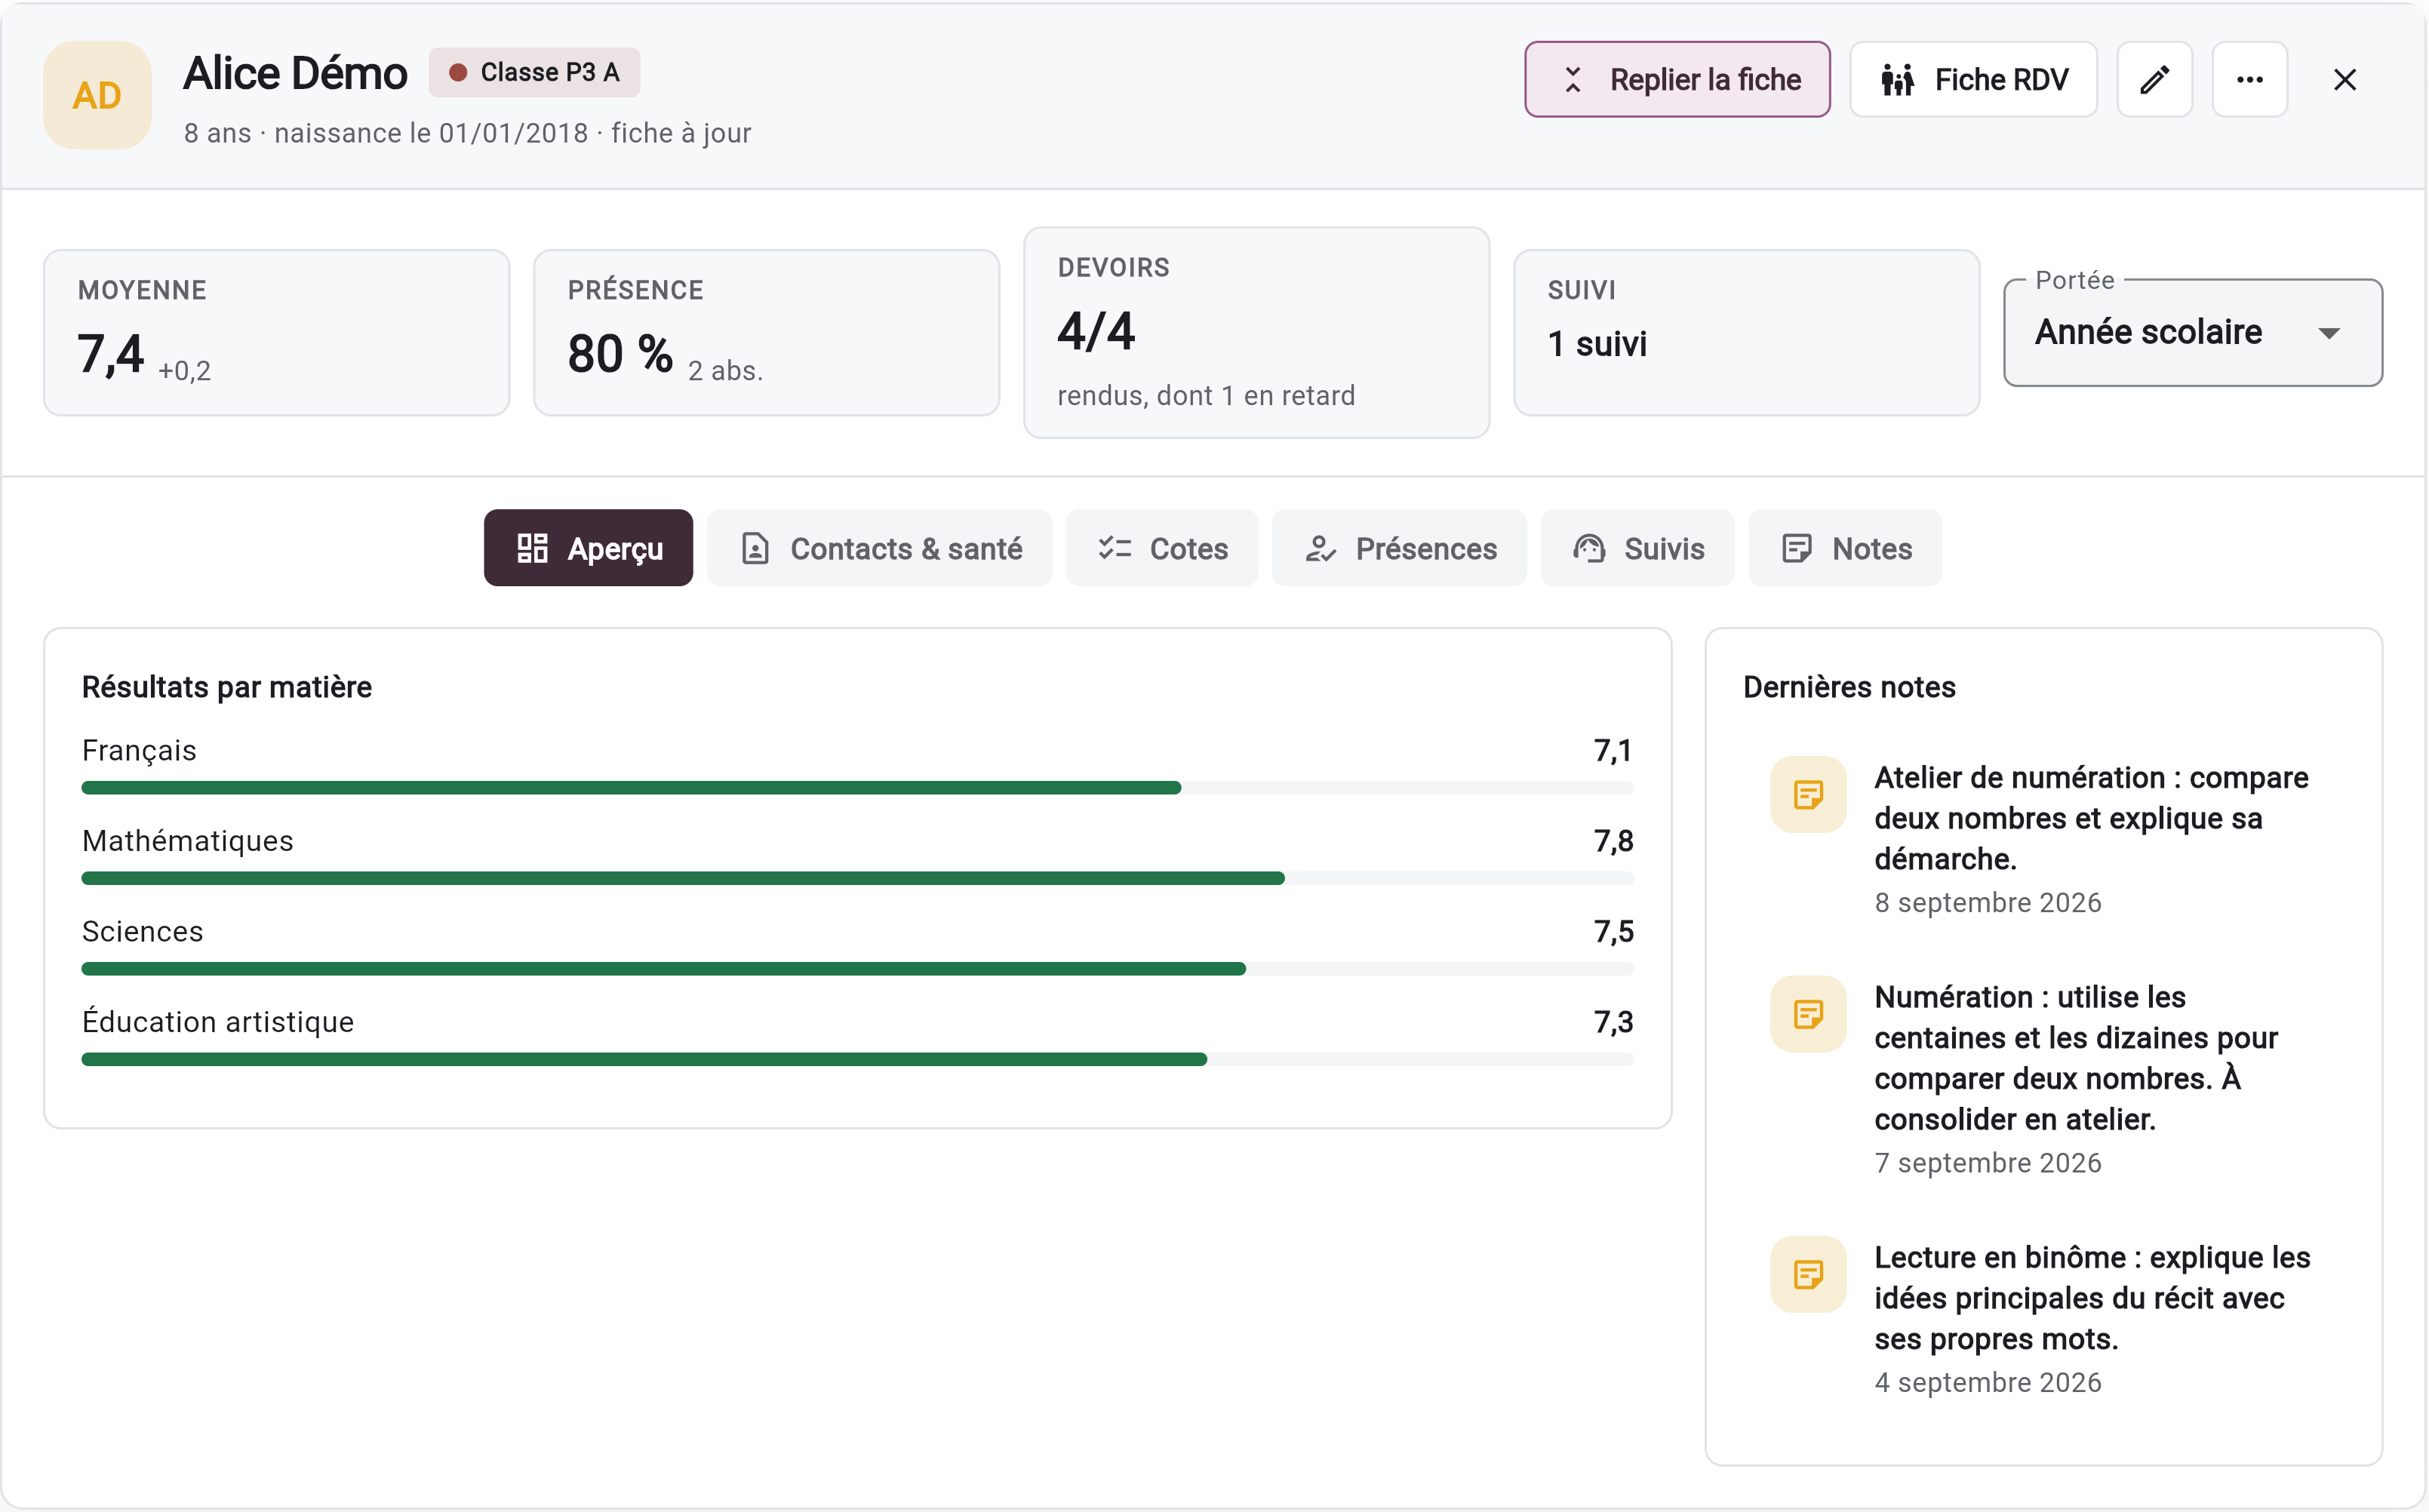
Task: Click the AD avatar badge
Action: click(97, 95)
